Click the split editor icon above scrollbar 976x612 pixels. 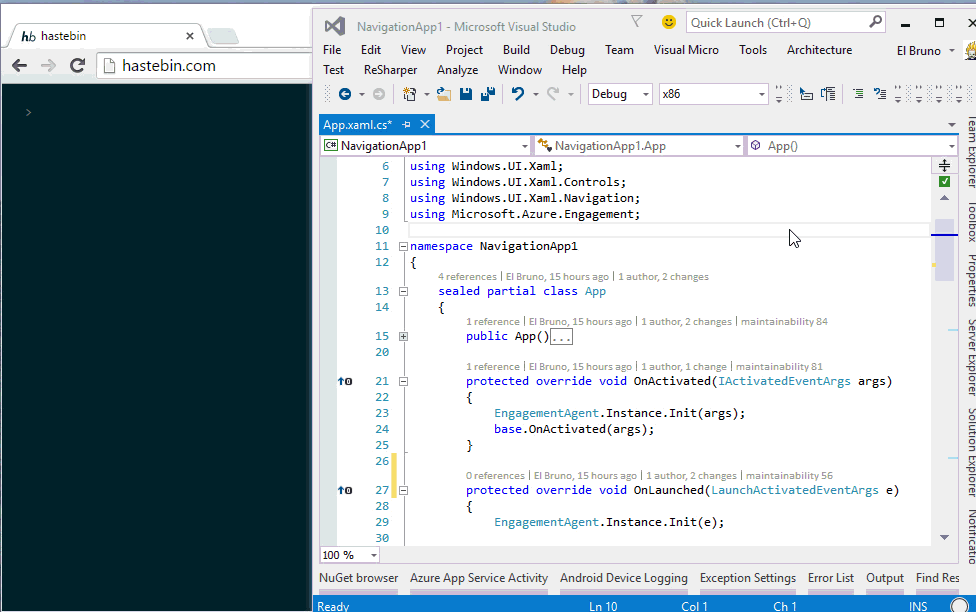(945, 165)
